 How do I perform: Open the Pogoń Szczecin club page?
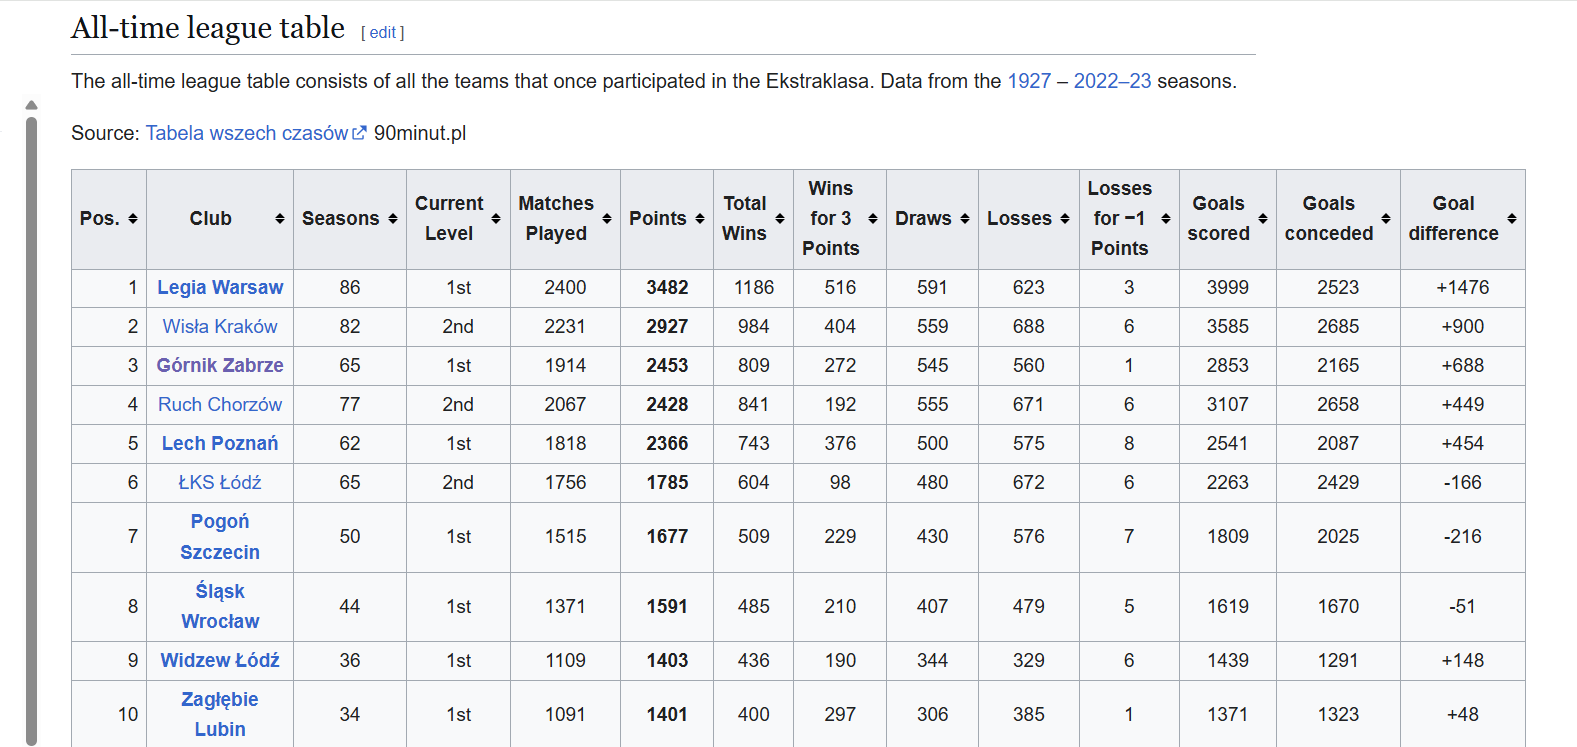tap(220, 537)
